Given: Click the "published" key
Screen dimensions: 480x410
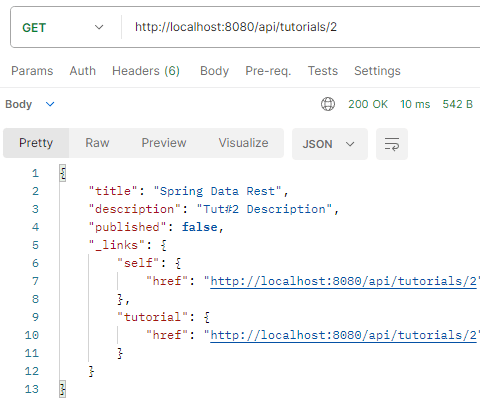Looking at the screenshot, I should (x=127, y=227).
